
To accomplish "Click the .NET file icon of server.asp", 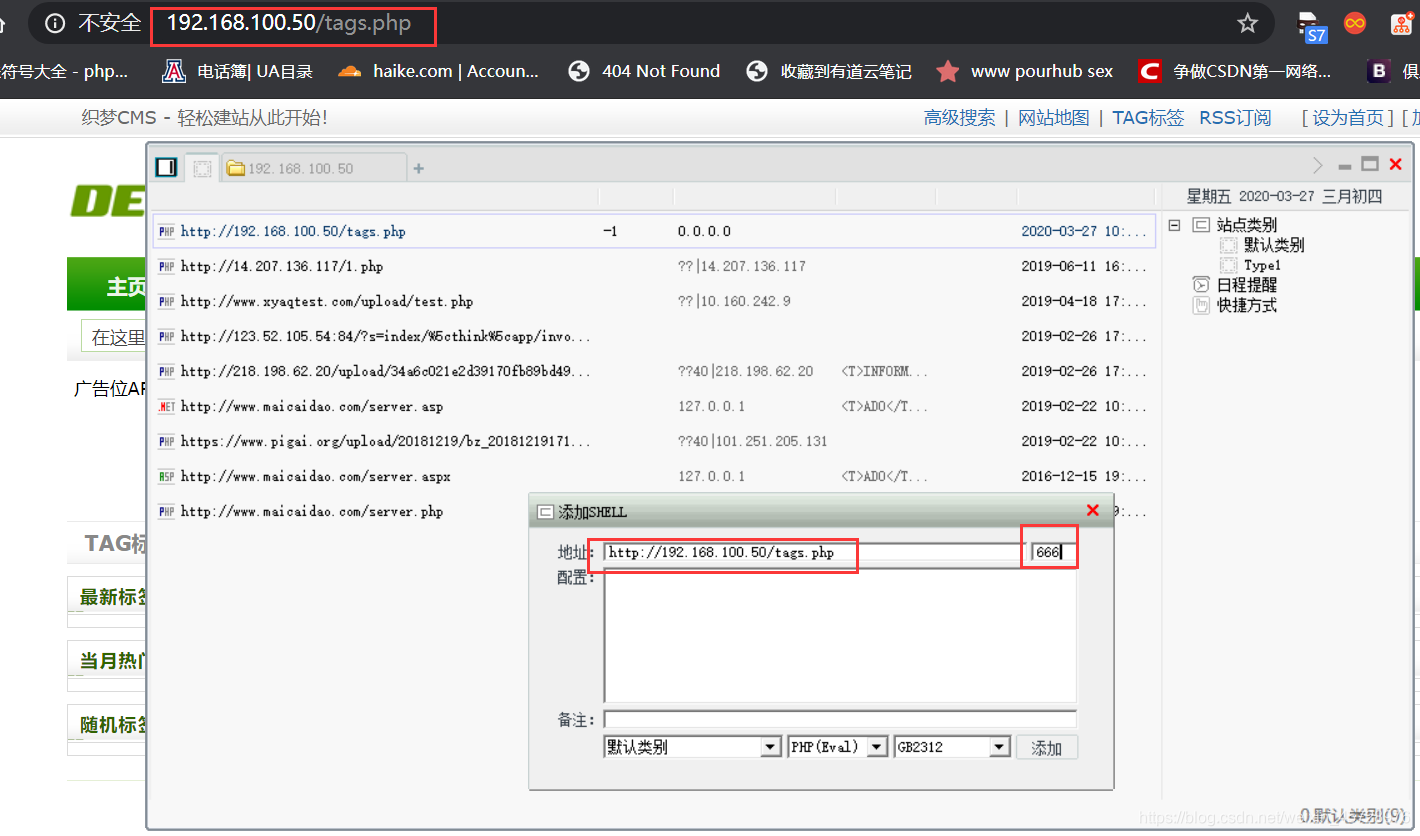I will tap(166, 406).
